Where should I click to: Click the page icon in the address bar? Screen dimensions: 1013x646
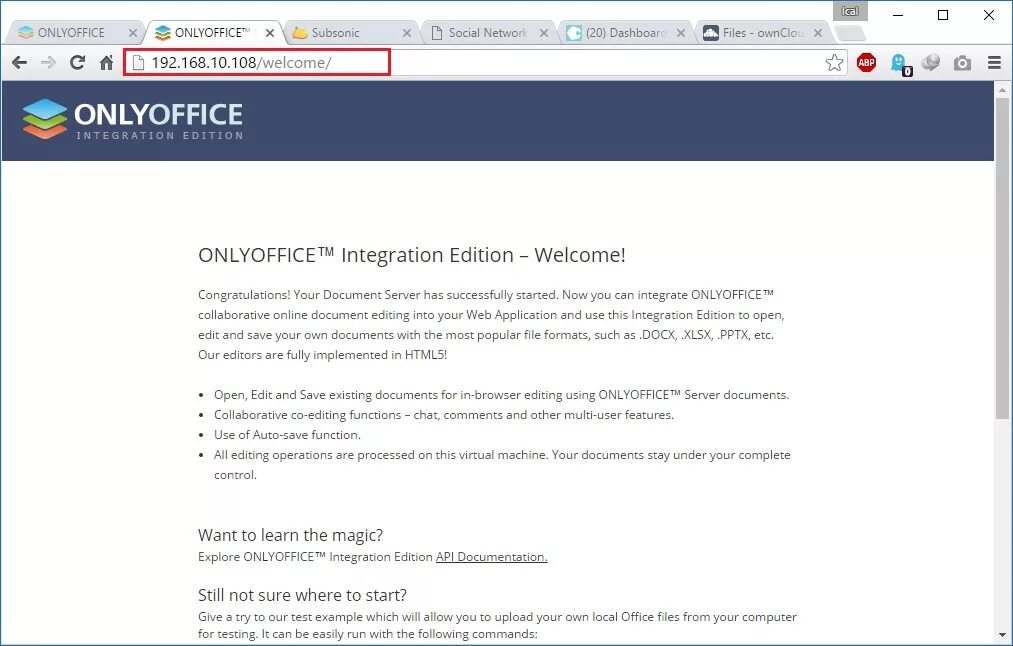138,63
